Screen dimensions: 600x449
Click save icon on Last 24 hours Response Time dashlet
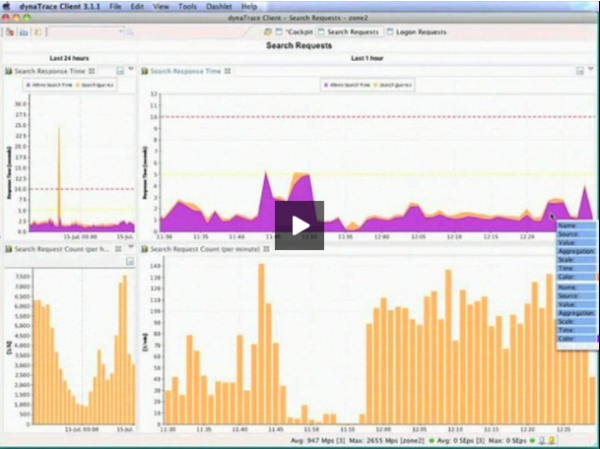pyautogui.click(x=120, y=71)
